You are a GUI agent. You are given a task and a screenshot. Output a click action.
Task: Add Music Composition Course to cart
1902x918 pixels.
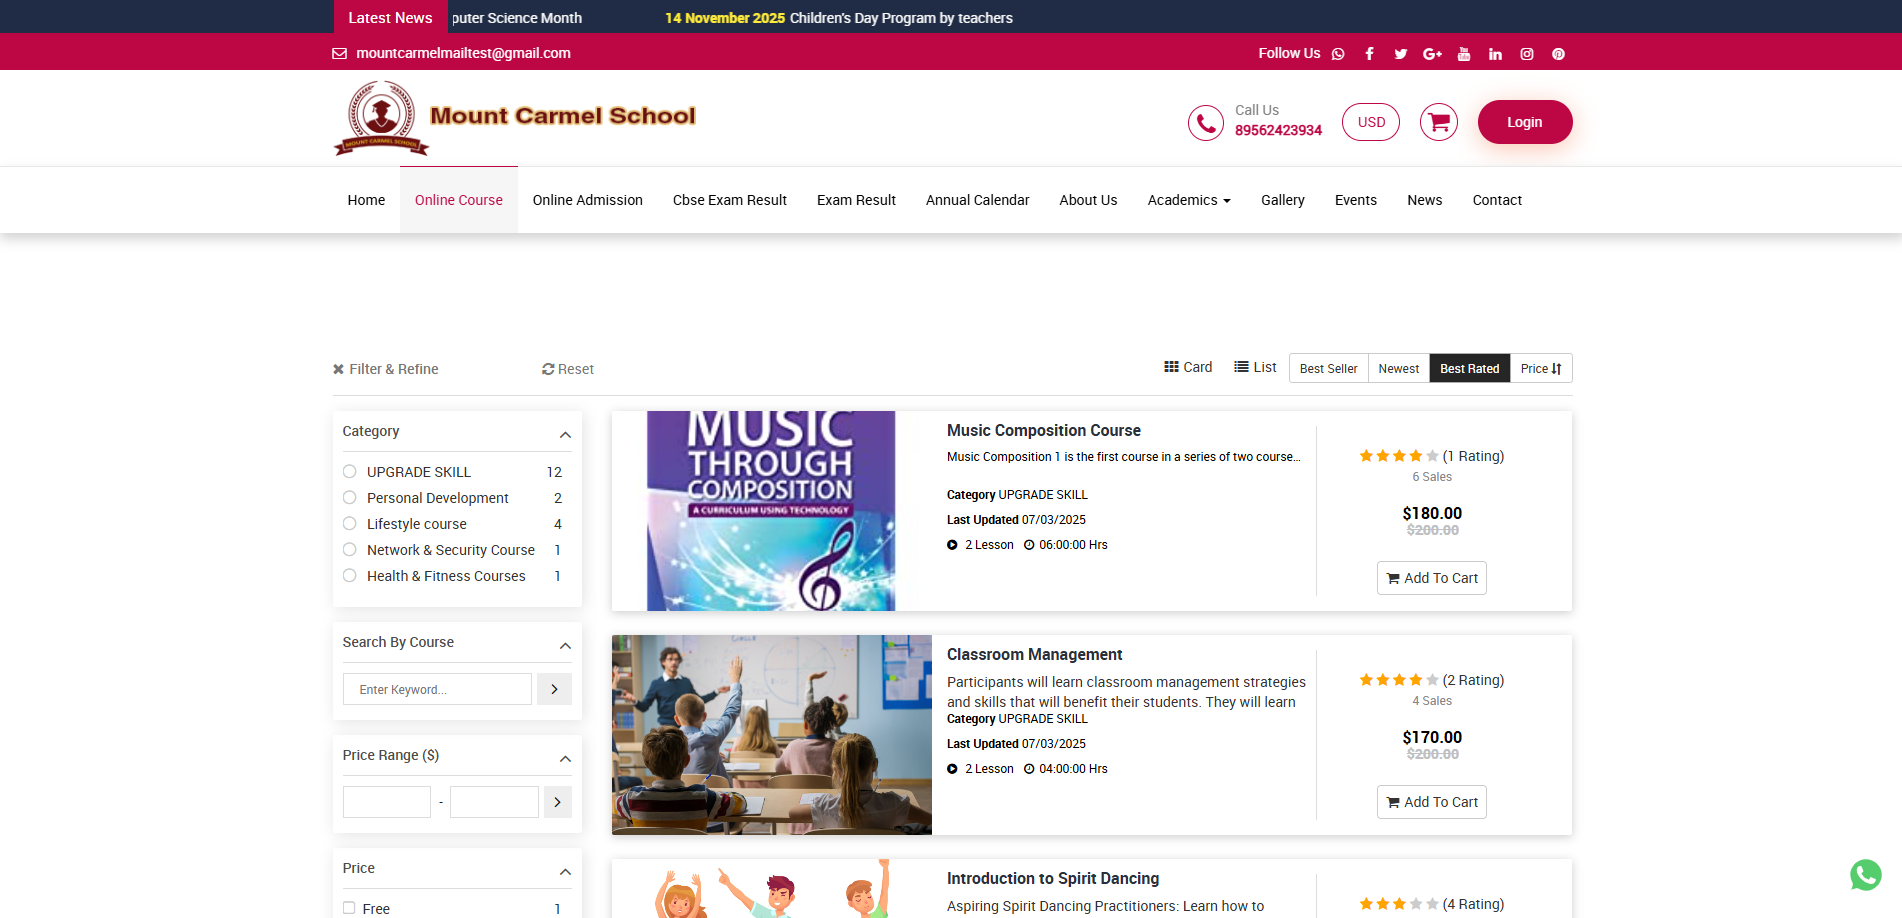pyautogui.click(x=1431, y=578)
